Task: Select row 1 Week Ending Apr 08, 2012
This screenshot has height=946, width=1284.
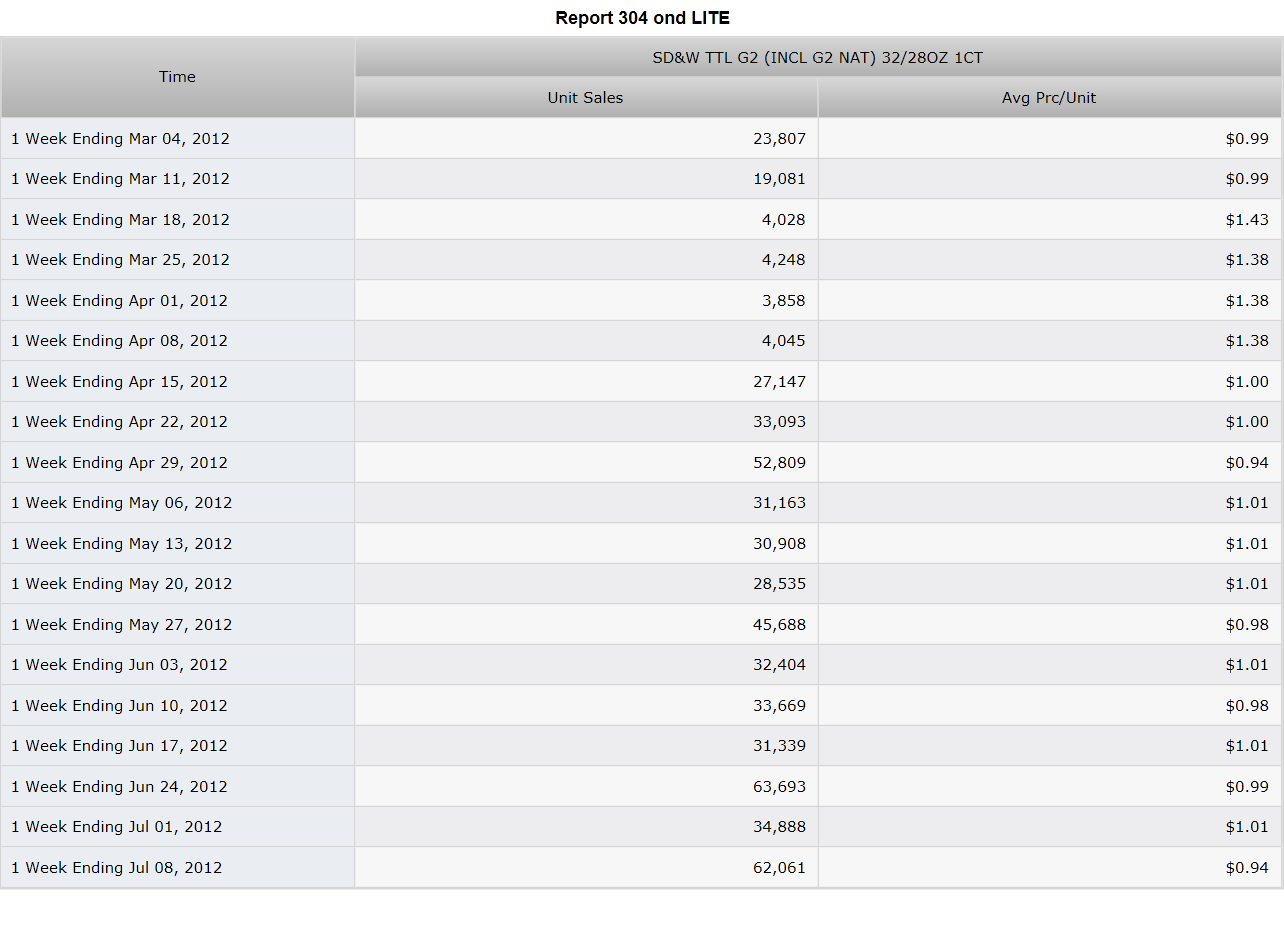Action: click(x=642, y=341)
